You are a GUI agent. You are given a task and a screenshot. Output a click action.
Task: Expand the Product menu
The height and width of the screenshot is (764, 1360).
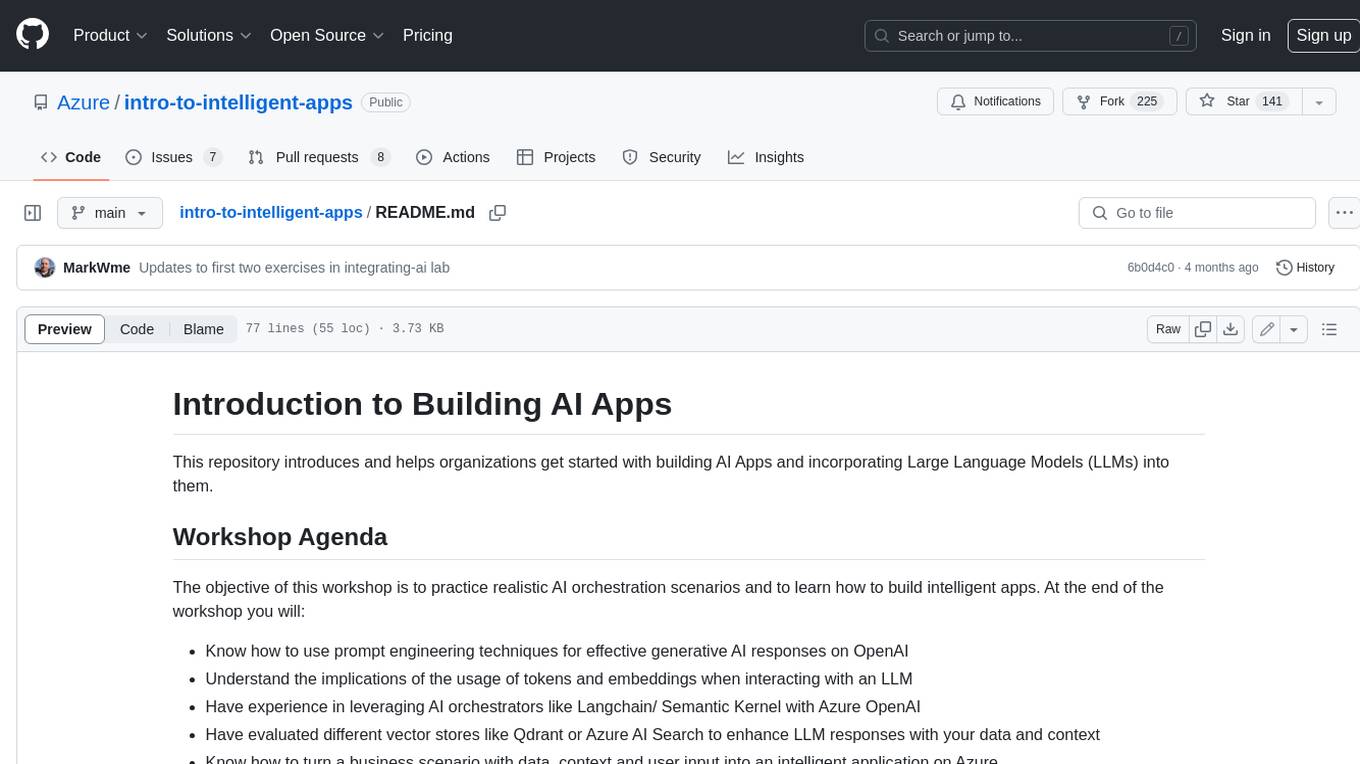tap(110, 35)
